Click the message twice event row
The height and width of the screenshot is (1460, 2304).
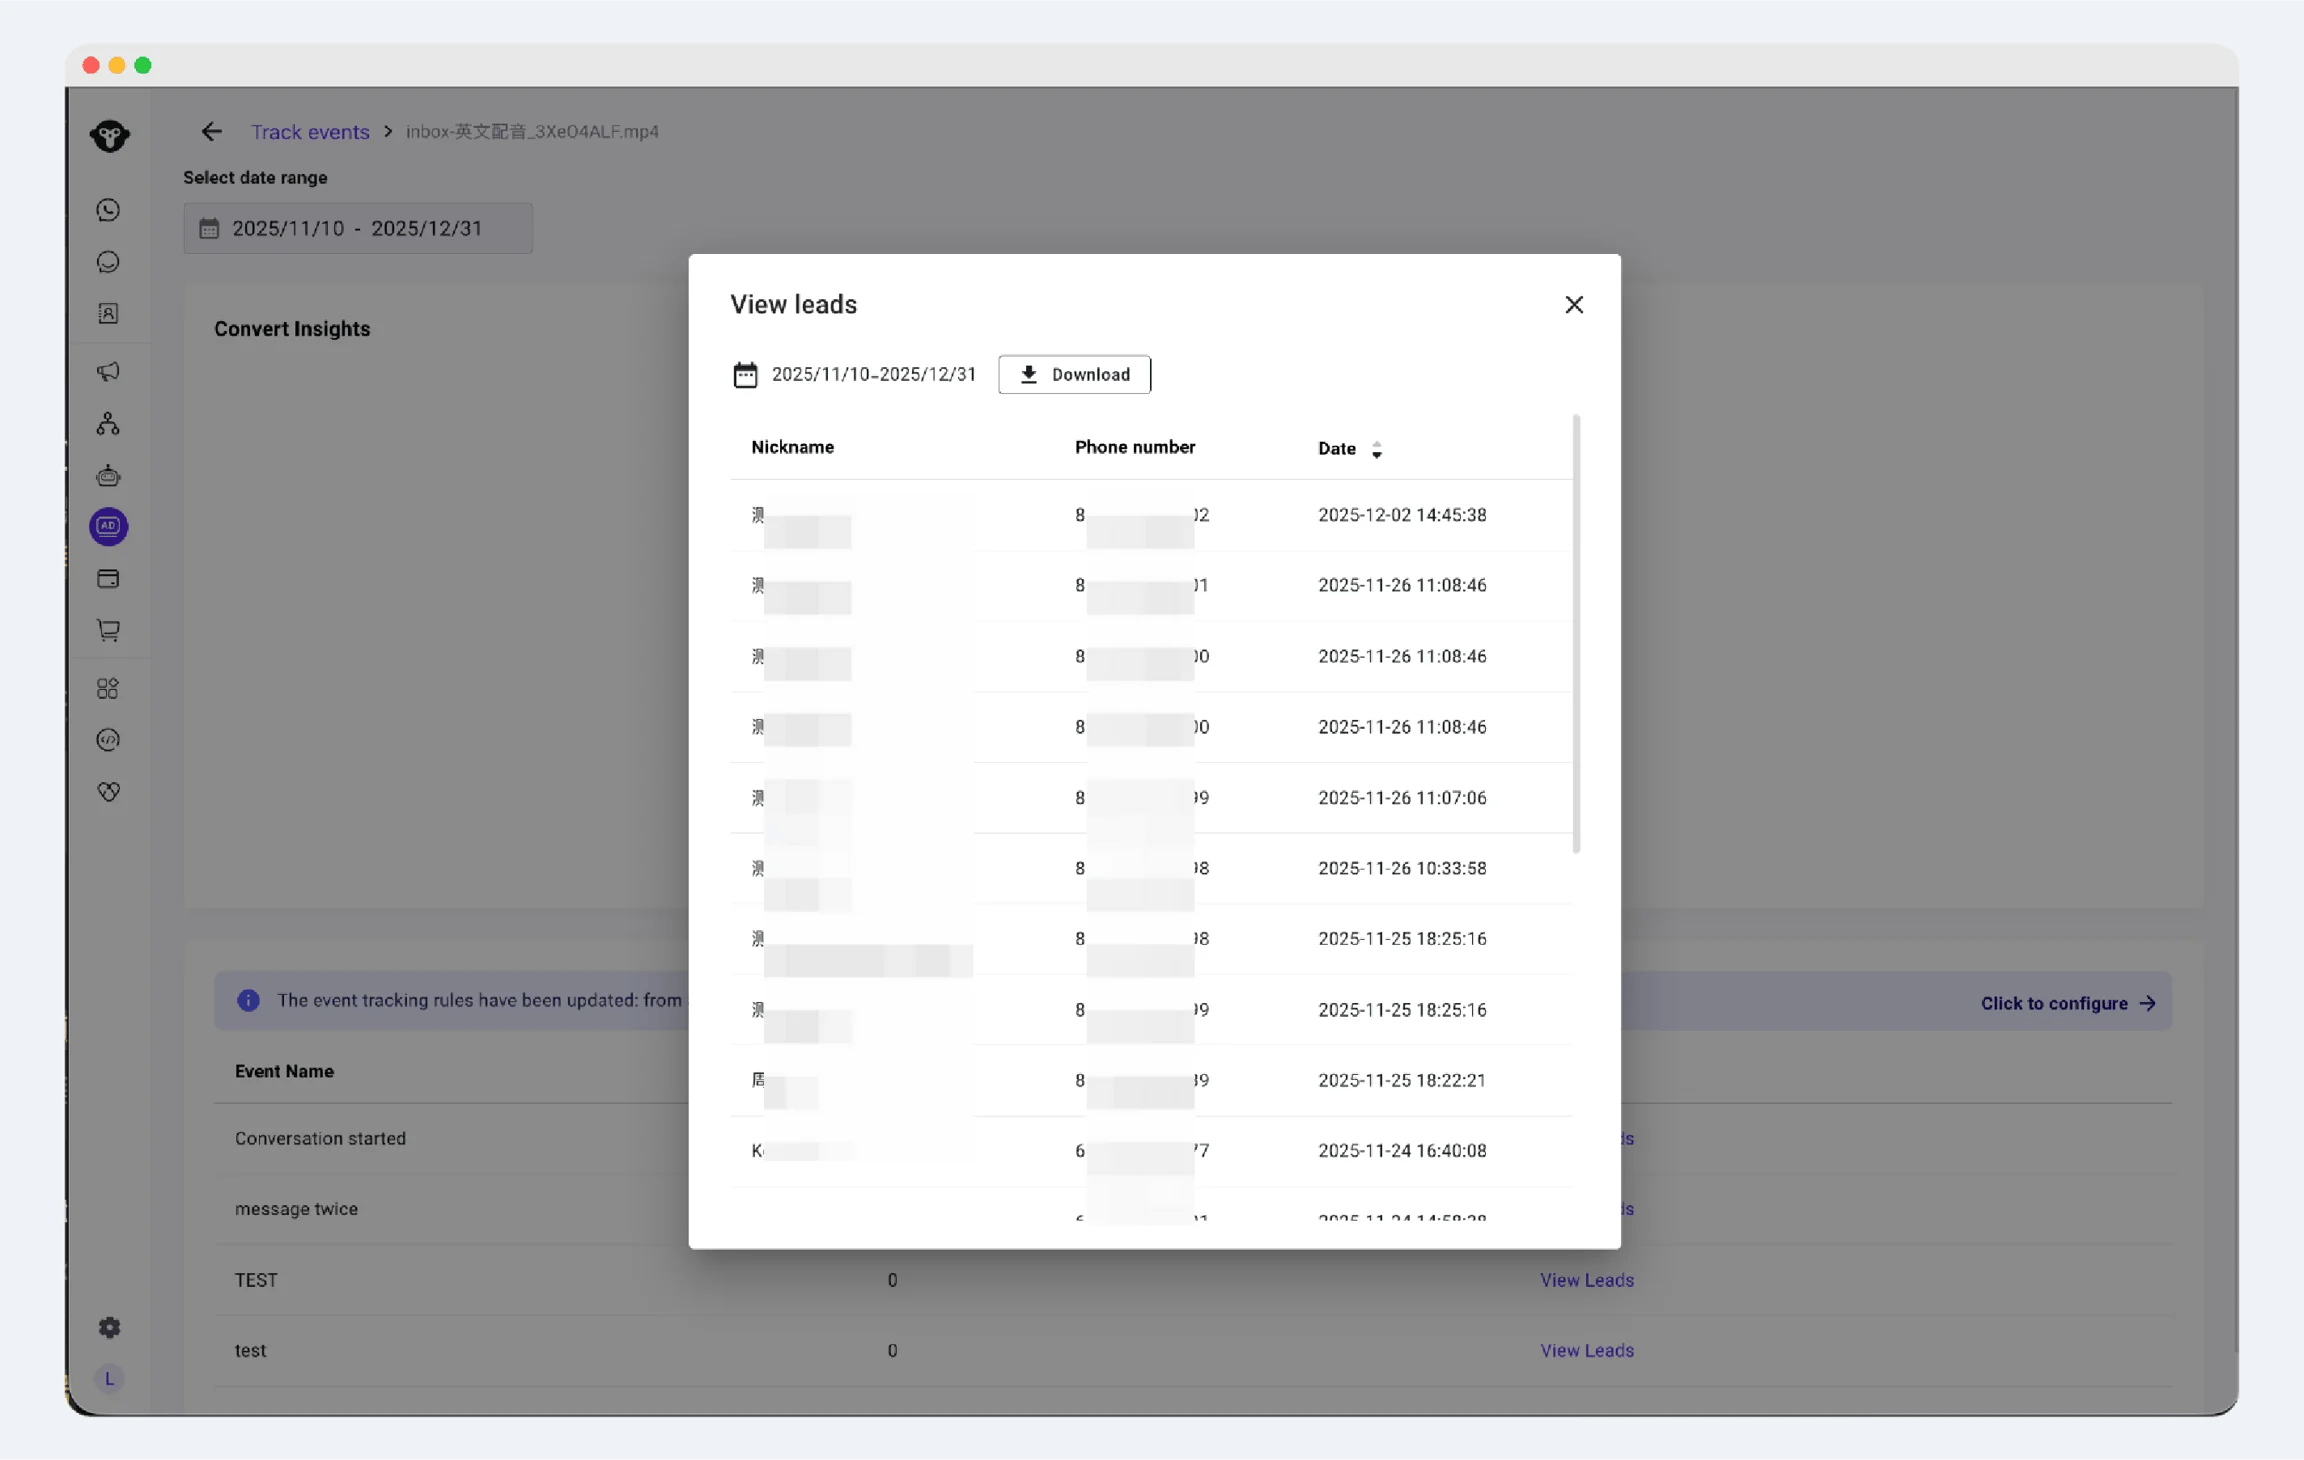[296, 1209]
